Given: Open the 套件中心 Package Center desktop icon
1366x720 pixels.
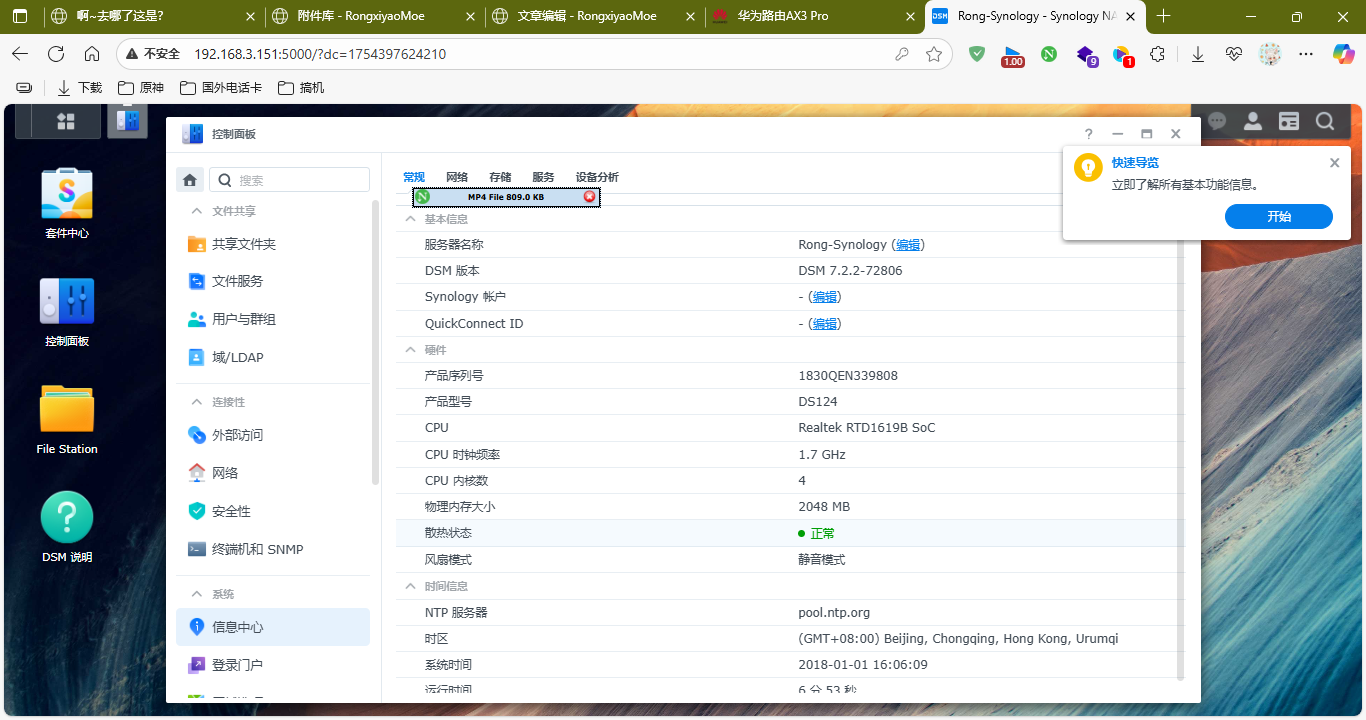Looking at the screenshot, I should (x=67, y=194).
